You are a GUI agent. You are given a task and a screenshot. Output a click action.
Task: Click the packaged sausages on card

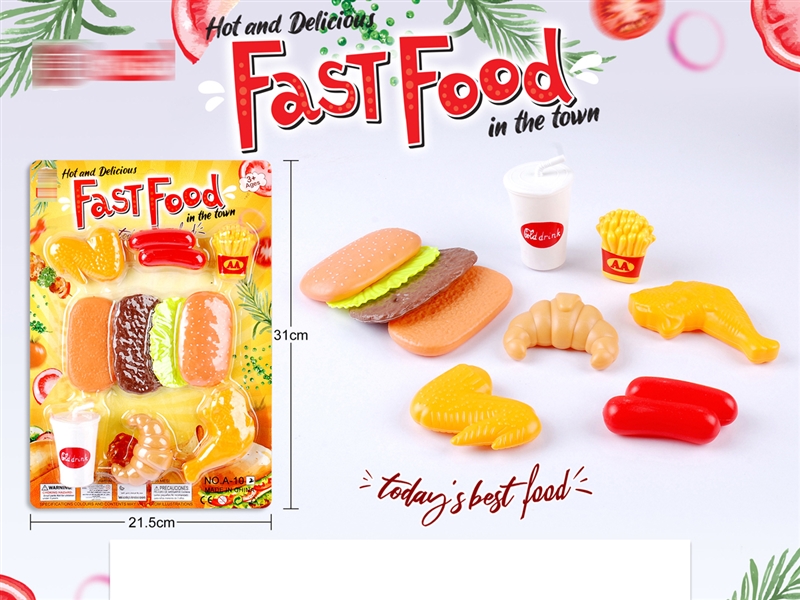pyautogui.click(x=166, y=249)
